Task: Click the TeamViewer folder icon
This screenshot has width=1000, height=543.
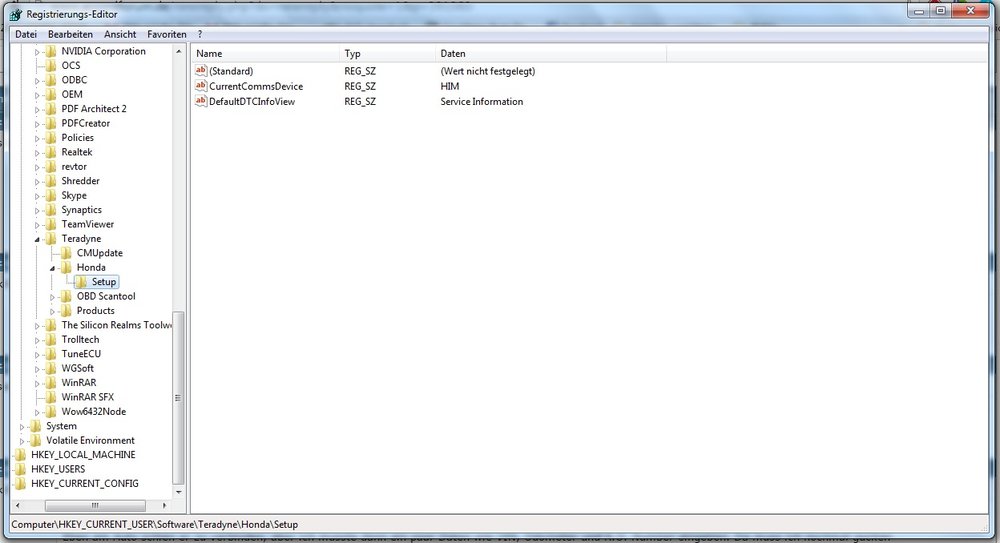Action: (x=52, y=225)
